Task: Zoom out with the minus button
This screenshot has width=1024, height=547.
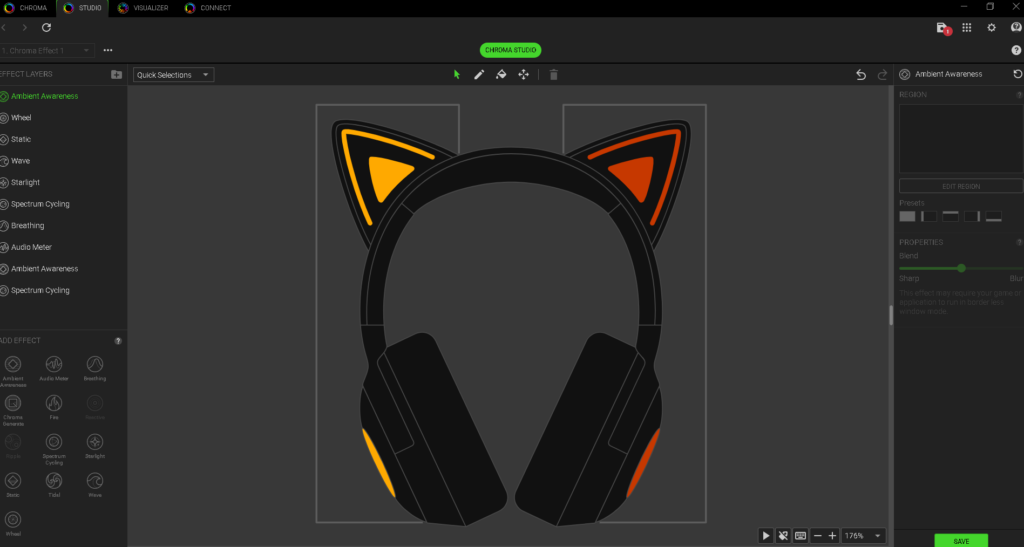Action: (818, 536)
